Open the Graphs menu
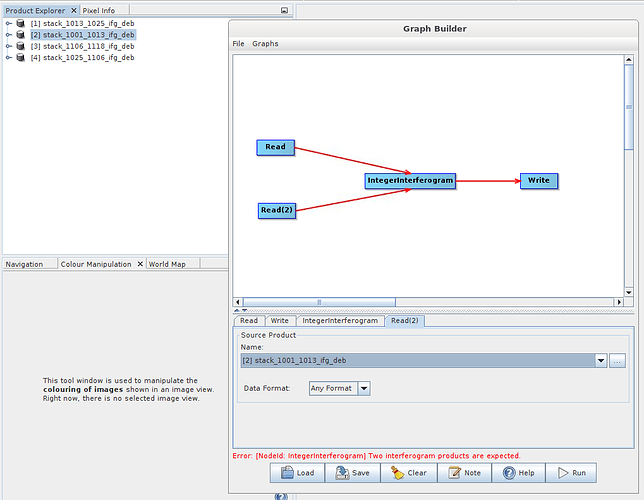Screen dimensions: 644x500 (265, 44)
